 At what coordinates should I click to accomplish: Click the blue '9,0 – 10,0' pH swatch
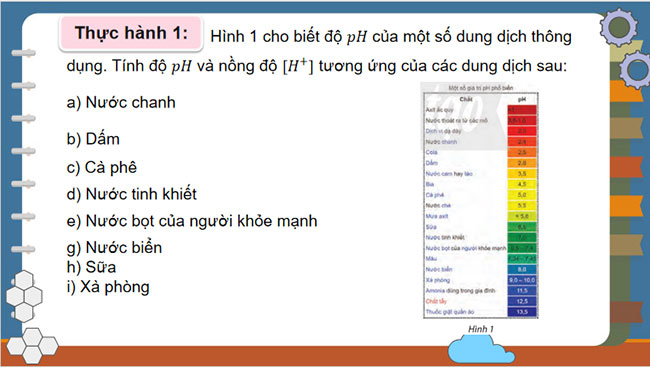tap(522, 280)
